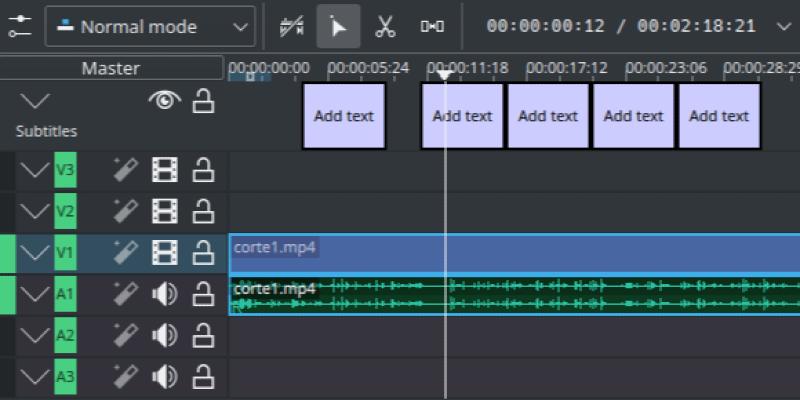Open the Normal mode dropdown
This screenshot has height=400, width=800.
coord(150,27)
